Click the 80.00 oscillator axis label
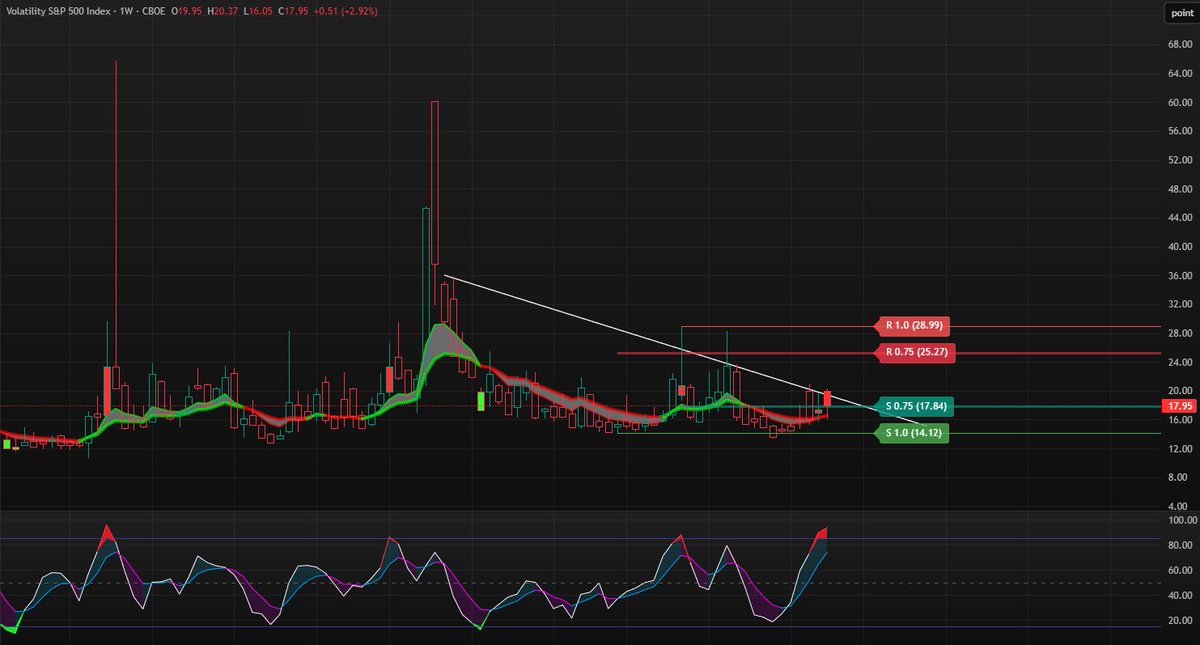This screenshot has width=1200, height=645. (x=1178, y=545)
